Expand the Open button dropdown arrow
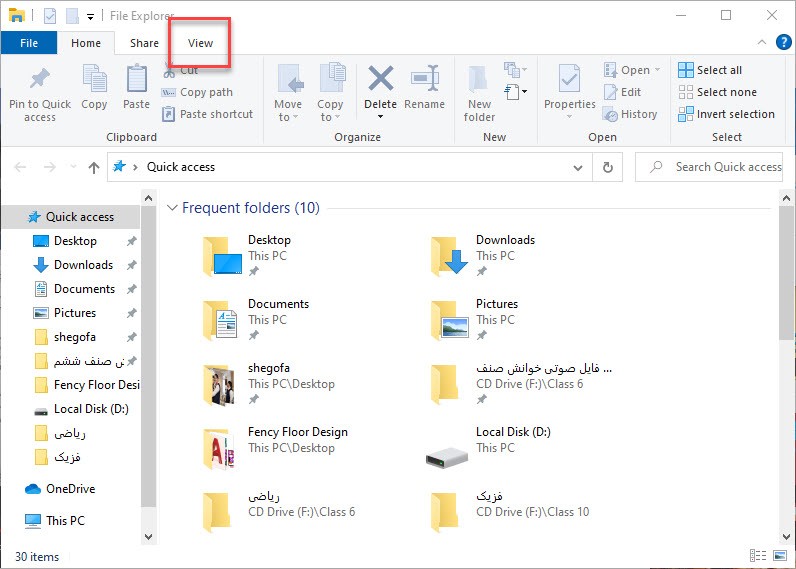The image size is (796, 569). tap(657, 70)
